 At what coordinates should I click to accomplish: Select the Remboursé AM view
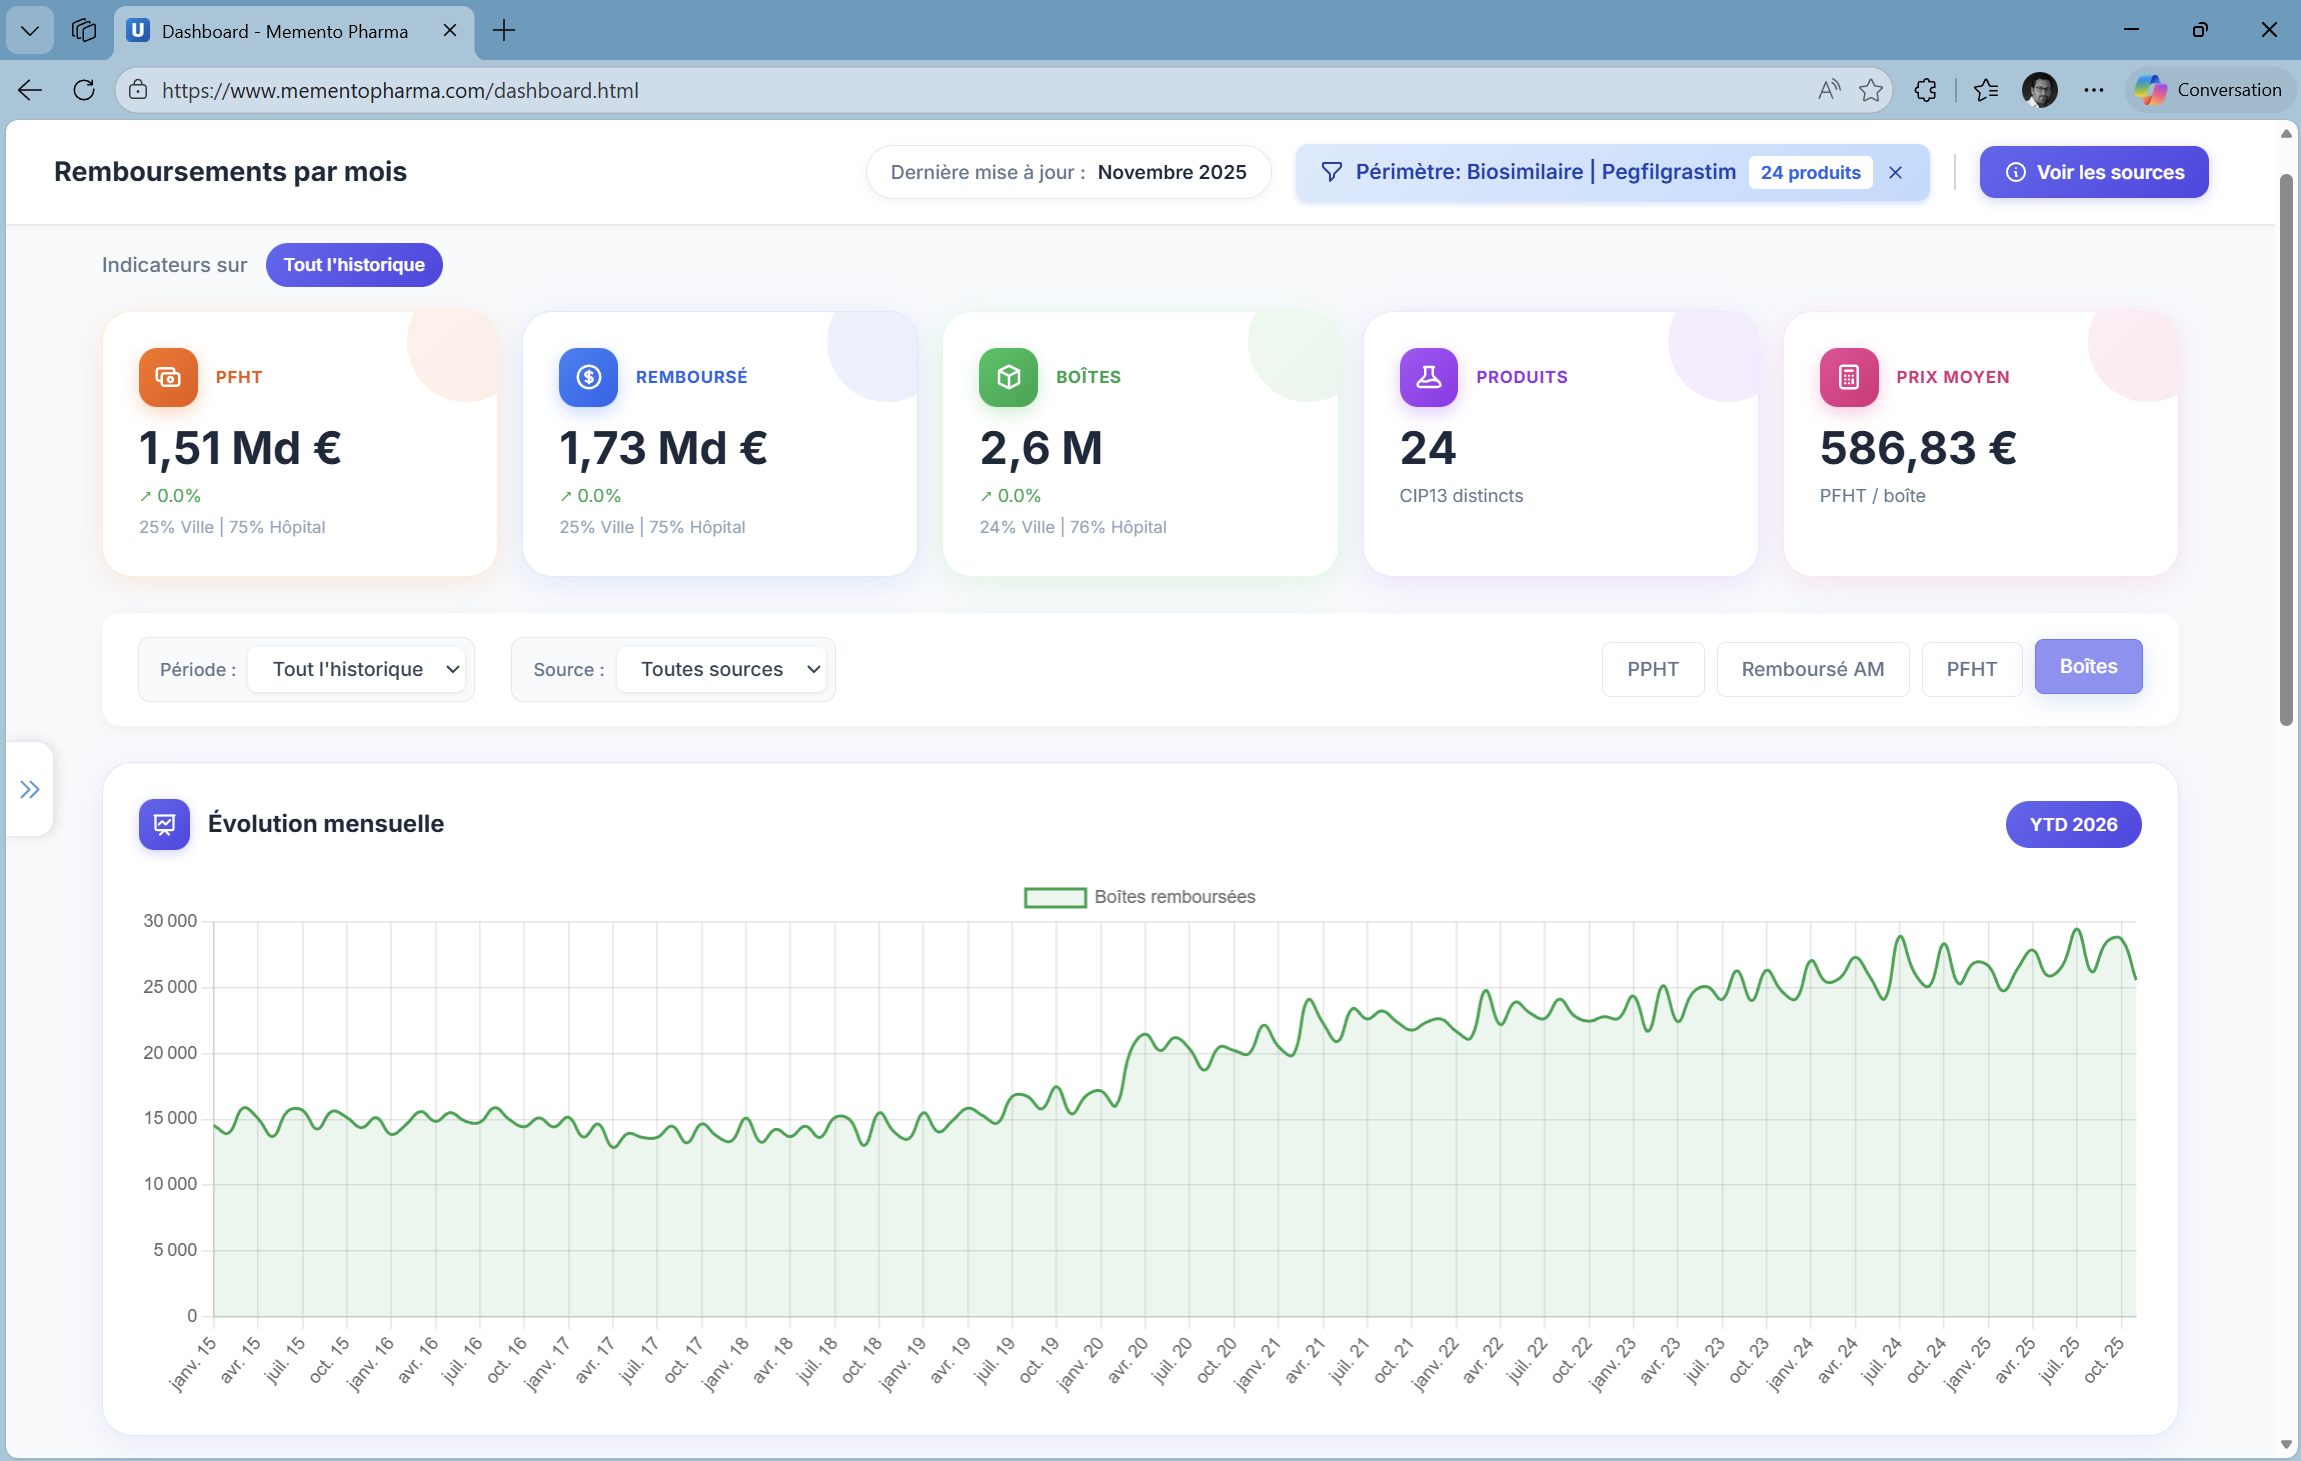pyautogui.click(x=1812, y=669)
